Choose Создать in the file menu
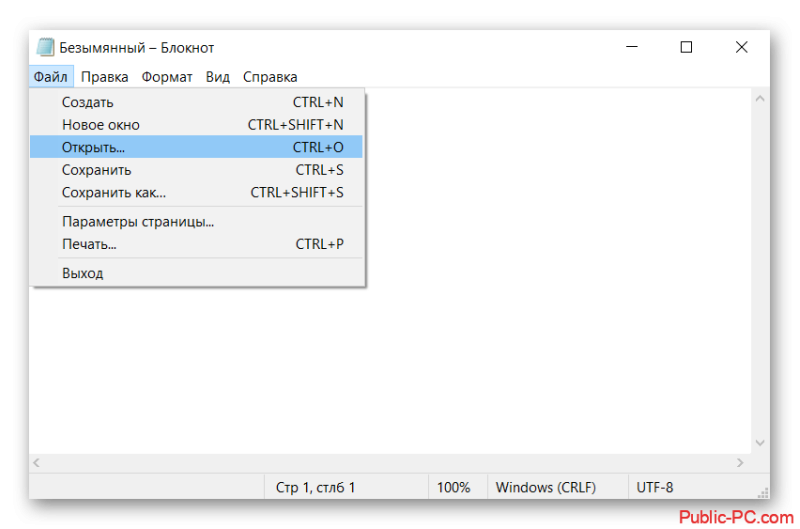This screenshot has height=529, width=800. (196, 102)
